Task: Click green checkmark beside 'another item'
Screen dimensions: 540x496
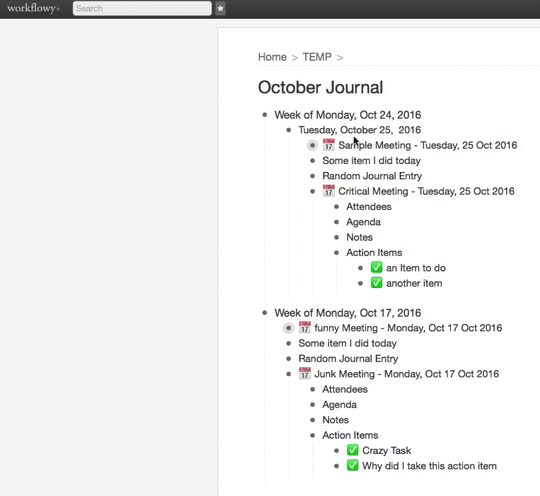Action: pyautogui.click(x=376, y=283)
